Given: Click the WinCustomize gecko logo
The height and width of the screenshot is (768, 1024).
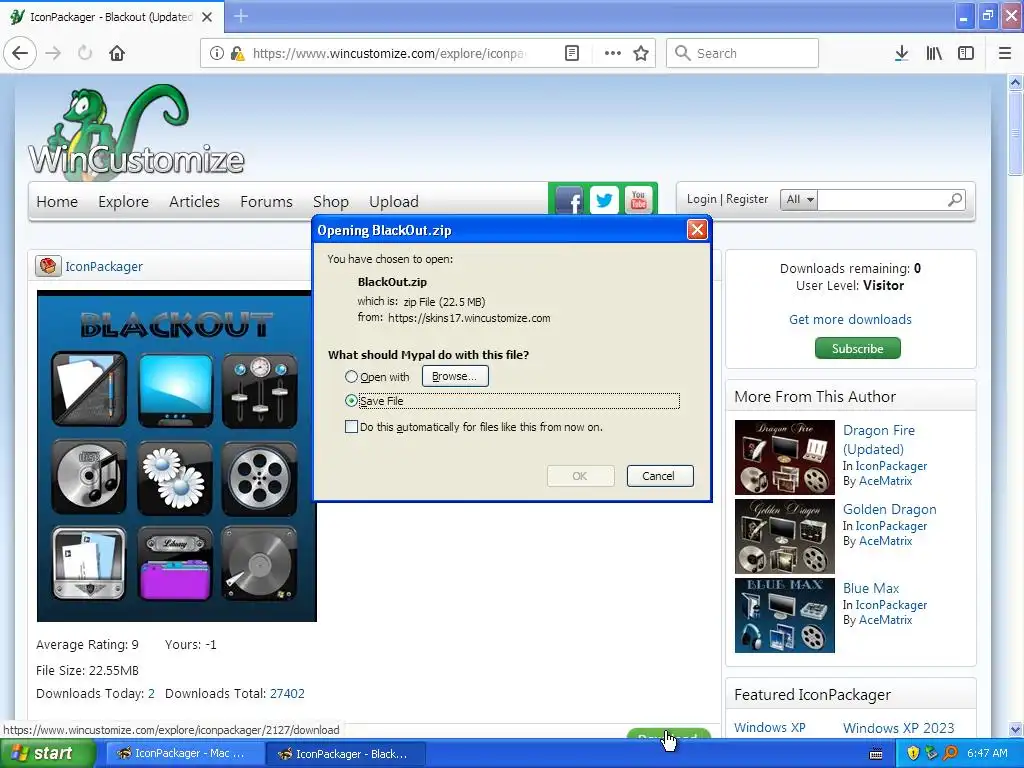Looking at the screenshot, I should pyautogui.click(x=136, y=131).
